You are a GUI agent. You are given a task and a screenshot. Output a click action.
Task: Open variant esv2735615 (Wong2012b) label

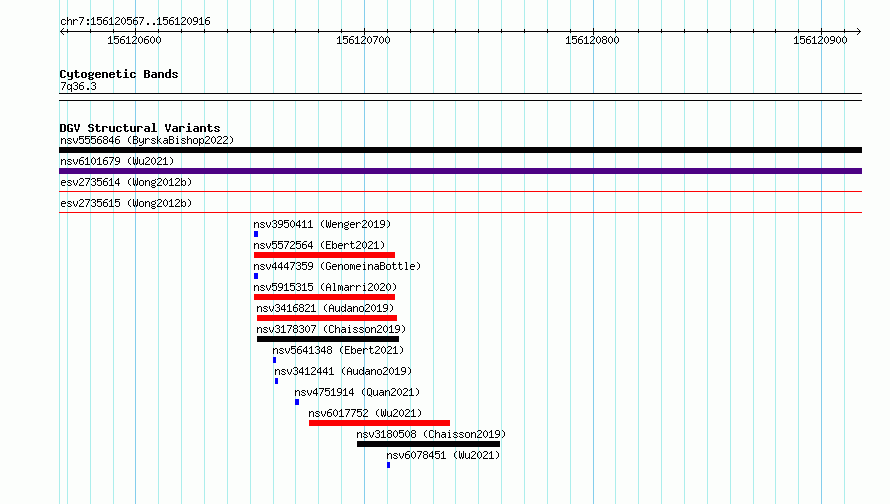point(126,203)
